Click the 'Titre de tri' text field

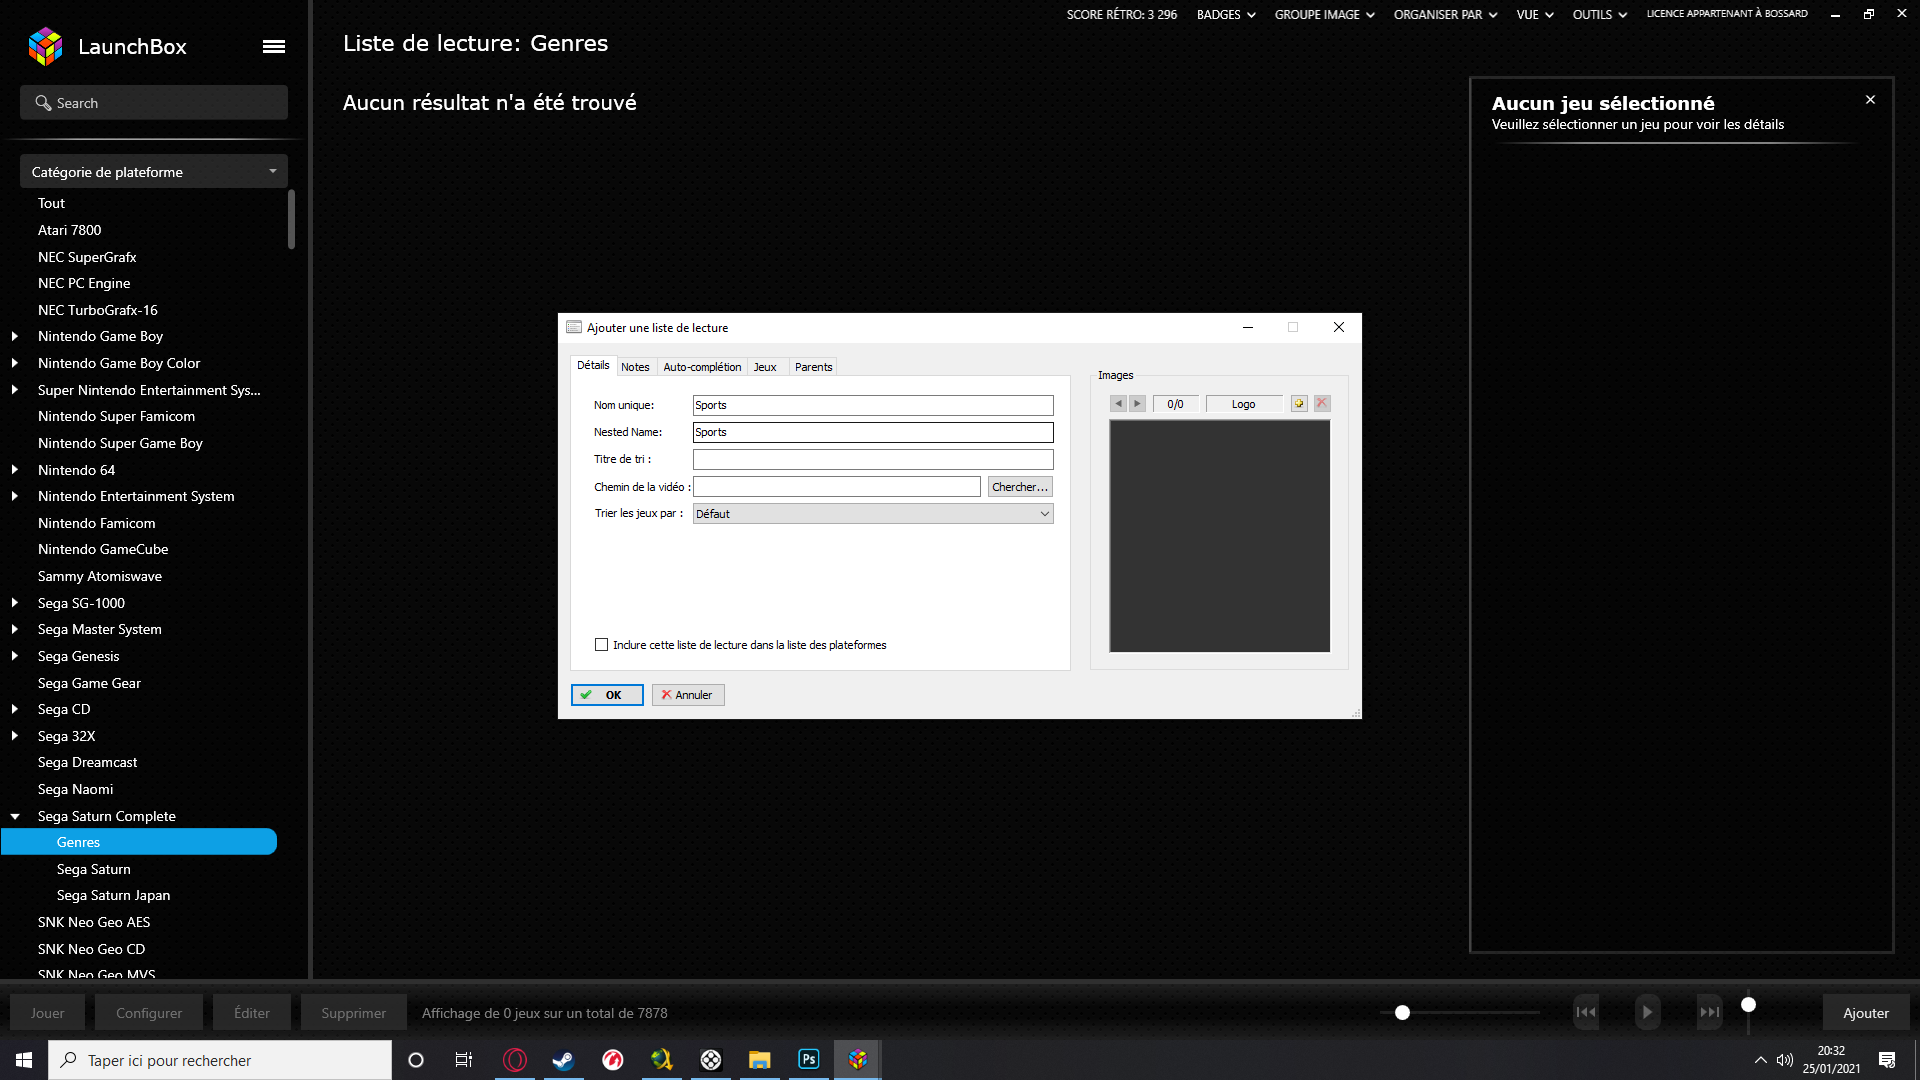873,459
